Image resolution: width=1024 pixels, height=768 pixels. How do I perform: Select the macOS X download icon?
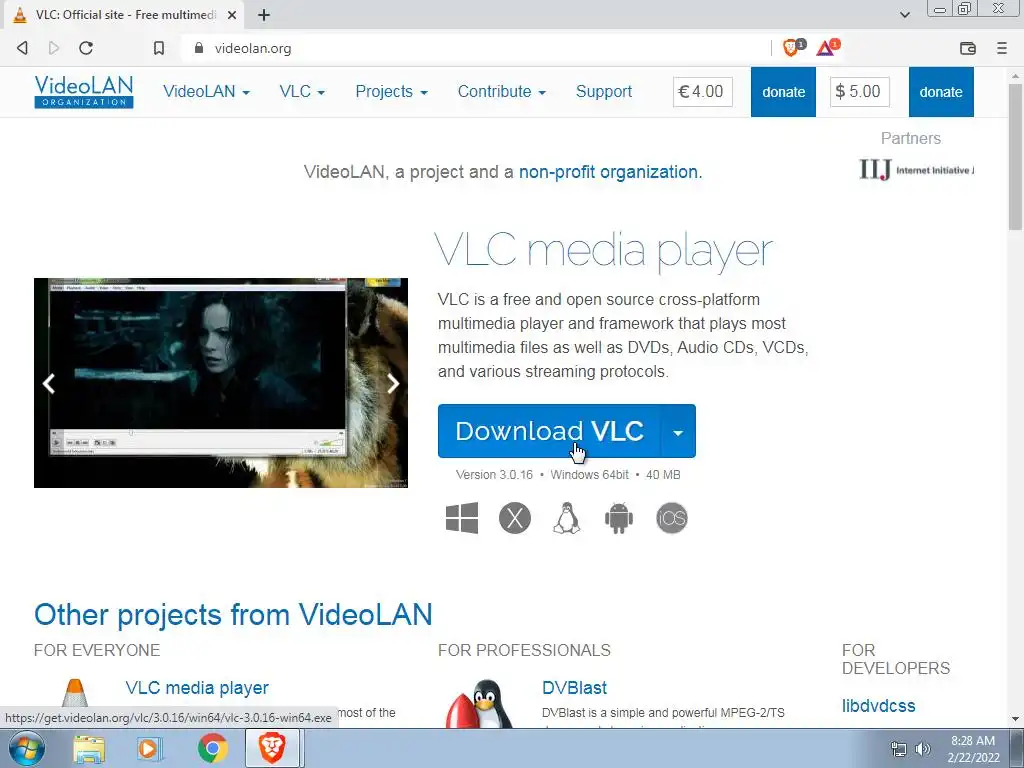(515, 518)
